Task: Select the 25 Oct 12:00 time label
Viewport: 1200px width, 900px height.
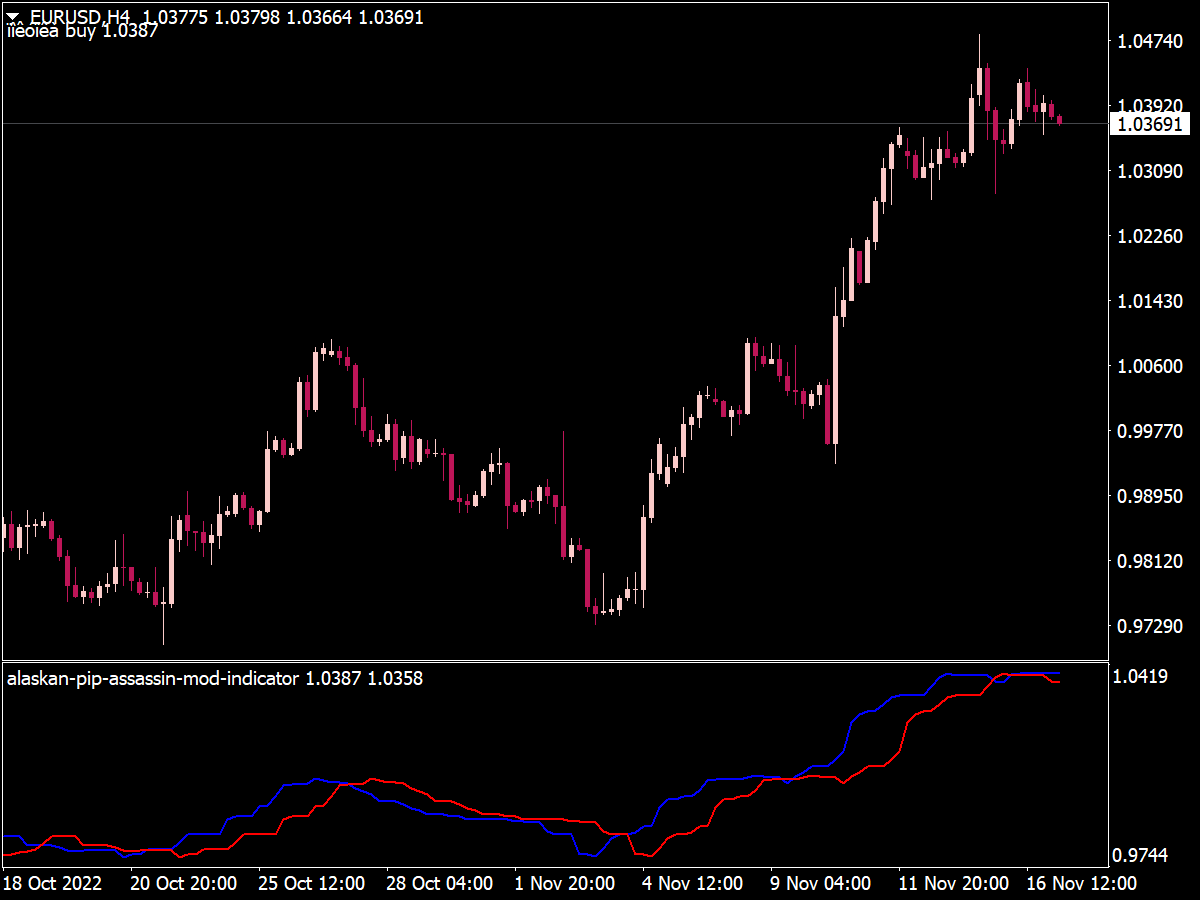Action: (314, 884)
